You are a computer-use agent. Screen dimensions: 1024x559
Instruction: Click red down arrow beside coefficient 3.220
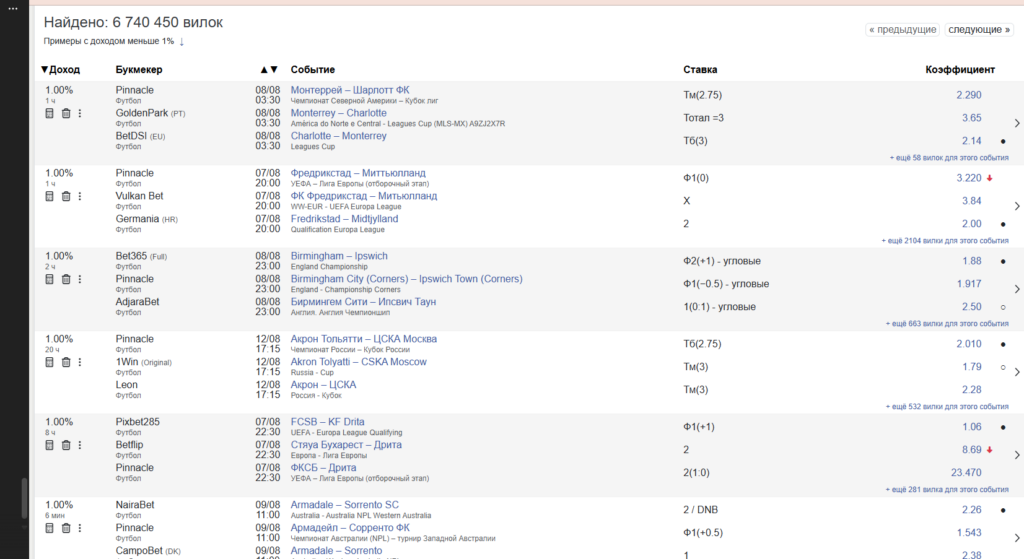point(990,178)
